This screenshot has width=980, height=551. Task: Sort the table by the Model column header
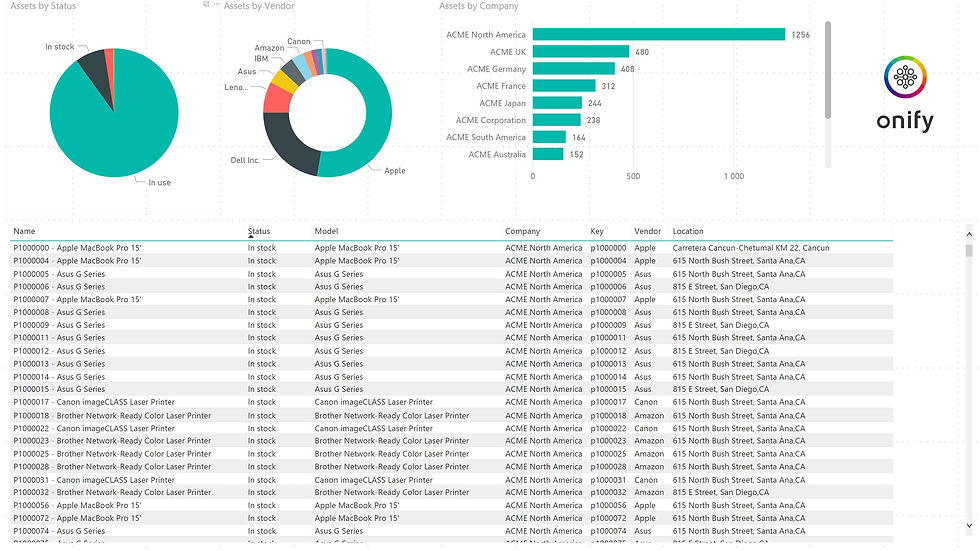(326, 231)
